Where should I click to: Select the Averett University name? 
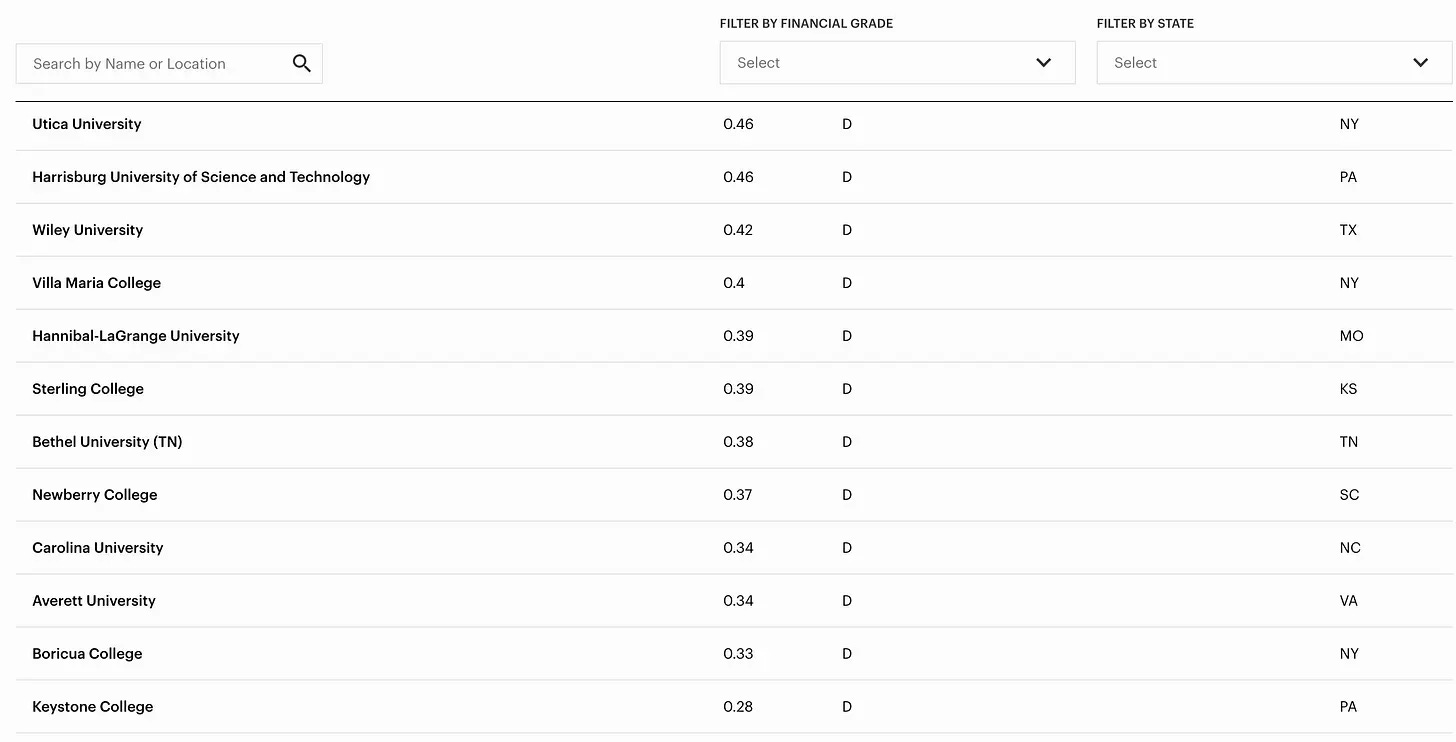pos(94,601)
